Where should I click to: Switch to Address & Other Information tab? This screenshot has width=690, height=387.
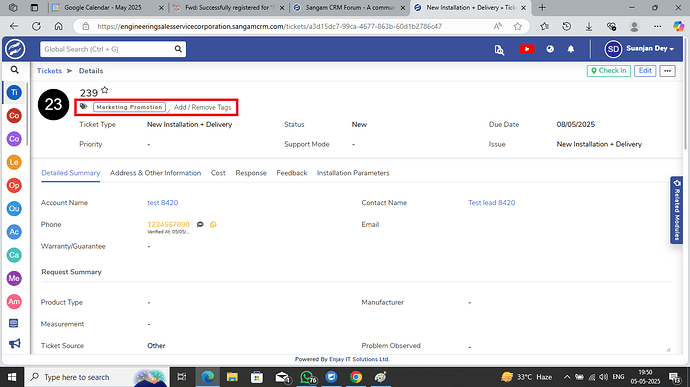click(155, 173)
